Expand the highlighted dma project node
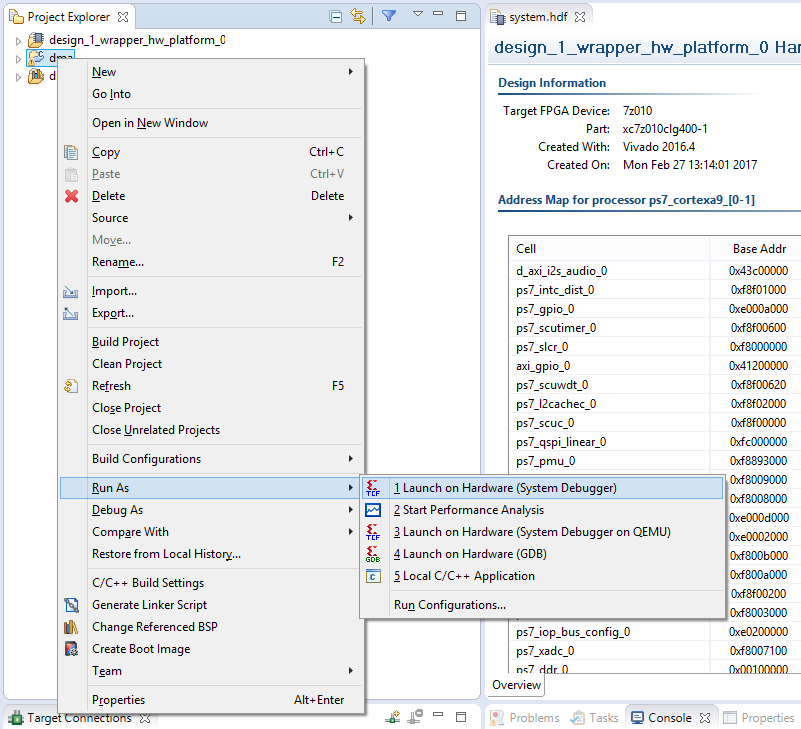 [18, 59]
